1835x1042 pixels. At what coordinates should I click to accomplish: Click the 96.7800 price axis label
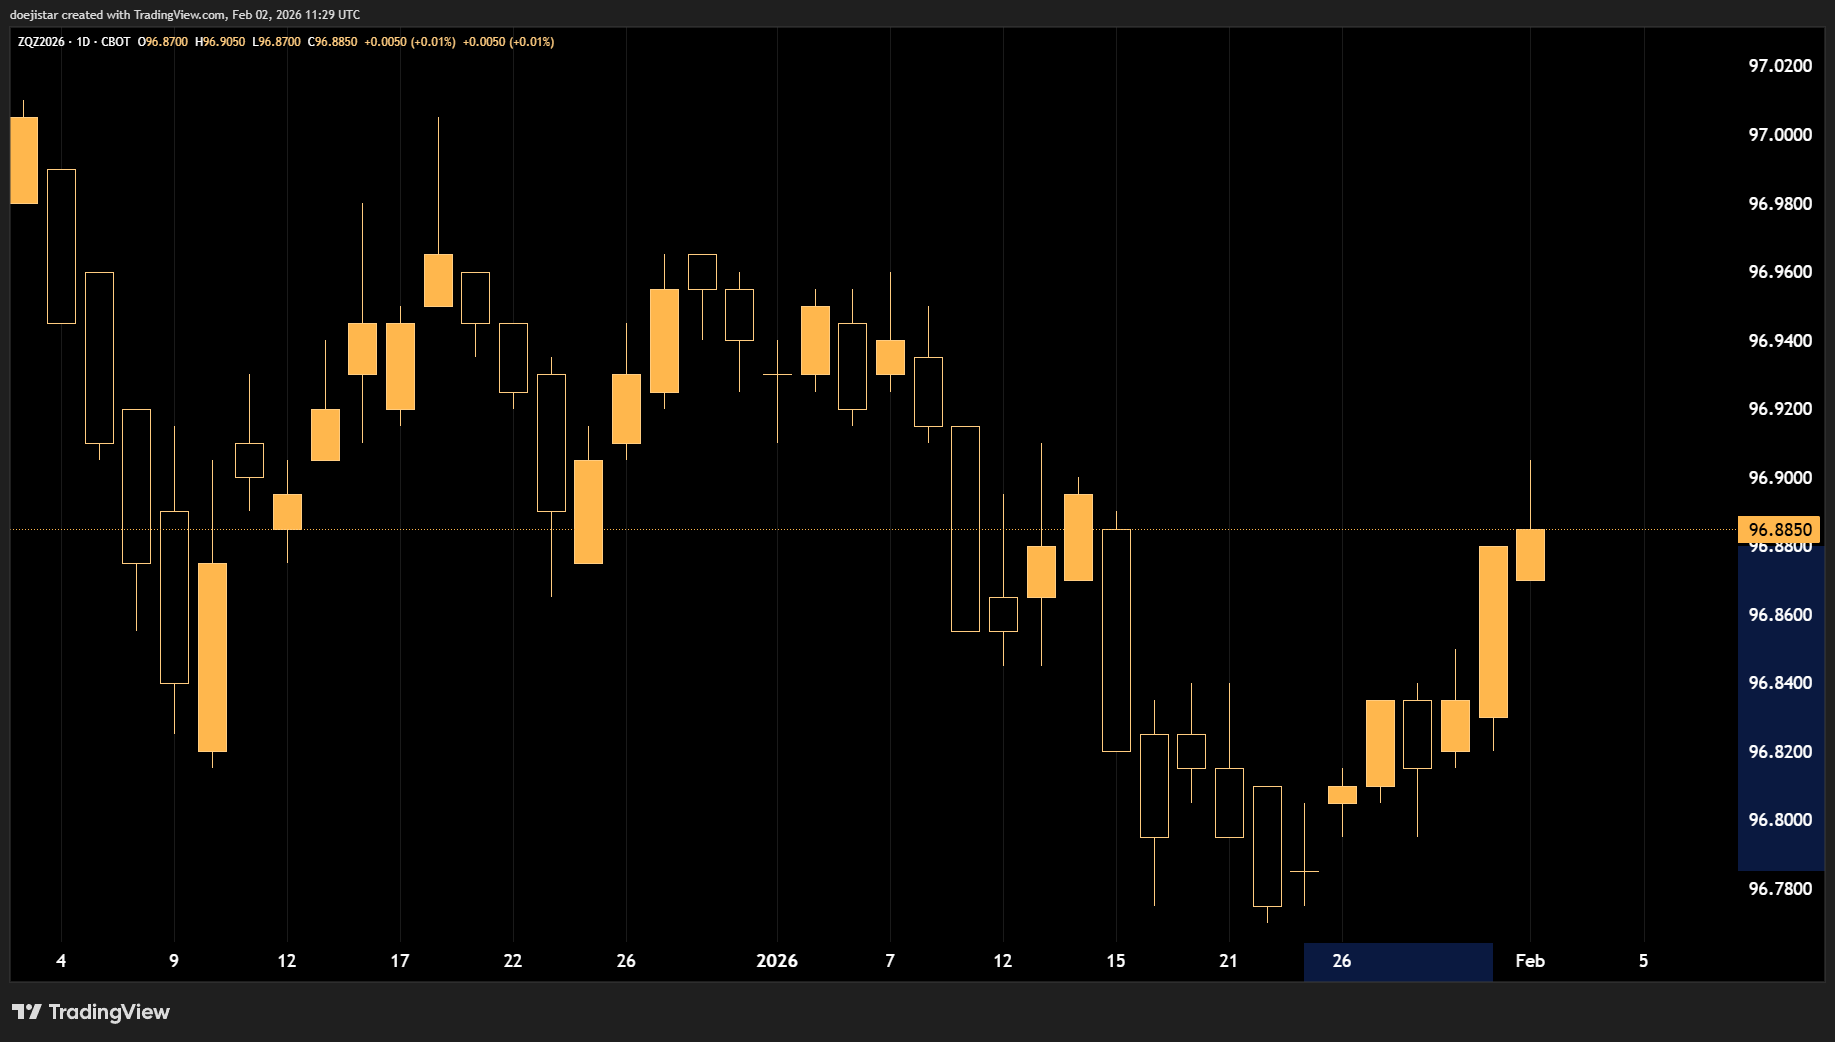[1779, 889]
